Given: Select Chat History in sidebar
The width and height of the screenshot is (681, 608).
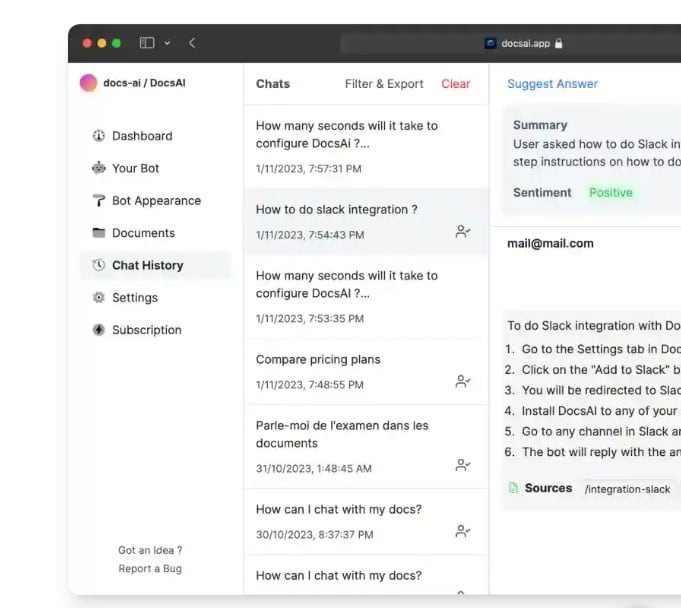Looking at the screenshot, I should [155, 265].
